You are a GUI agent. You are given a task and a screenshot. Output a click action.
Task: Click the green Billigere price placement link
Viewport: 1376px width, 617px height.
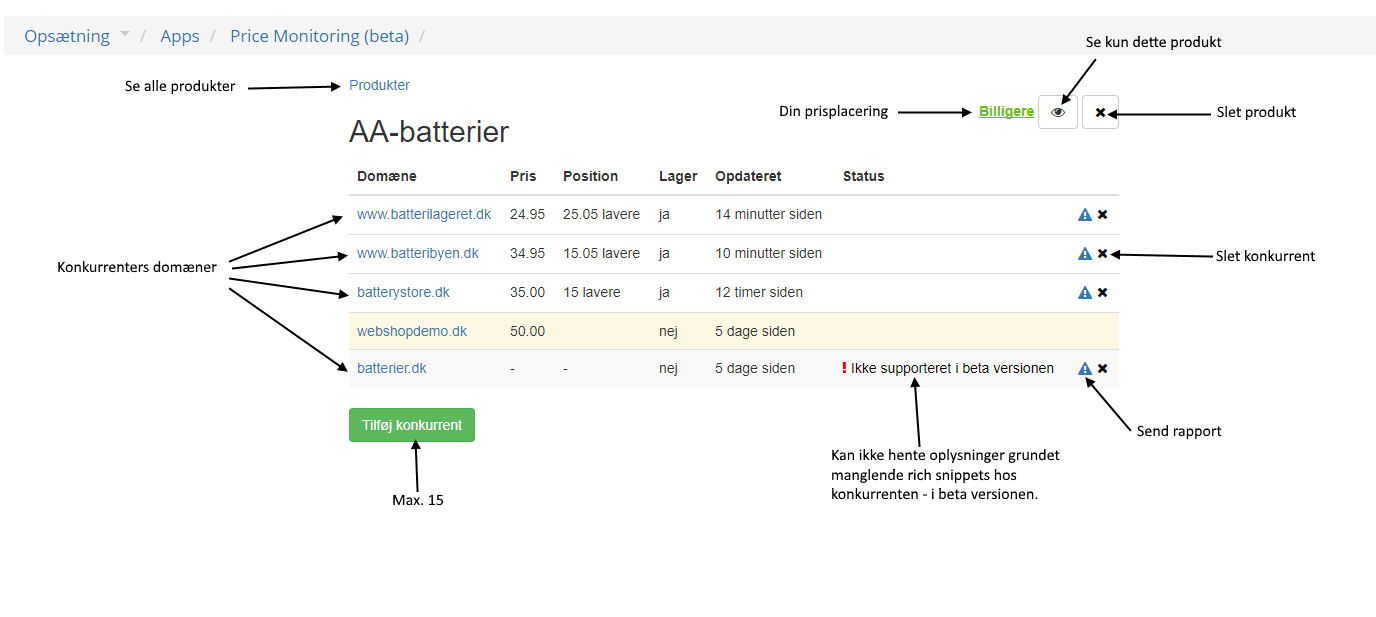coord(1006,111)
